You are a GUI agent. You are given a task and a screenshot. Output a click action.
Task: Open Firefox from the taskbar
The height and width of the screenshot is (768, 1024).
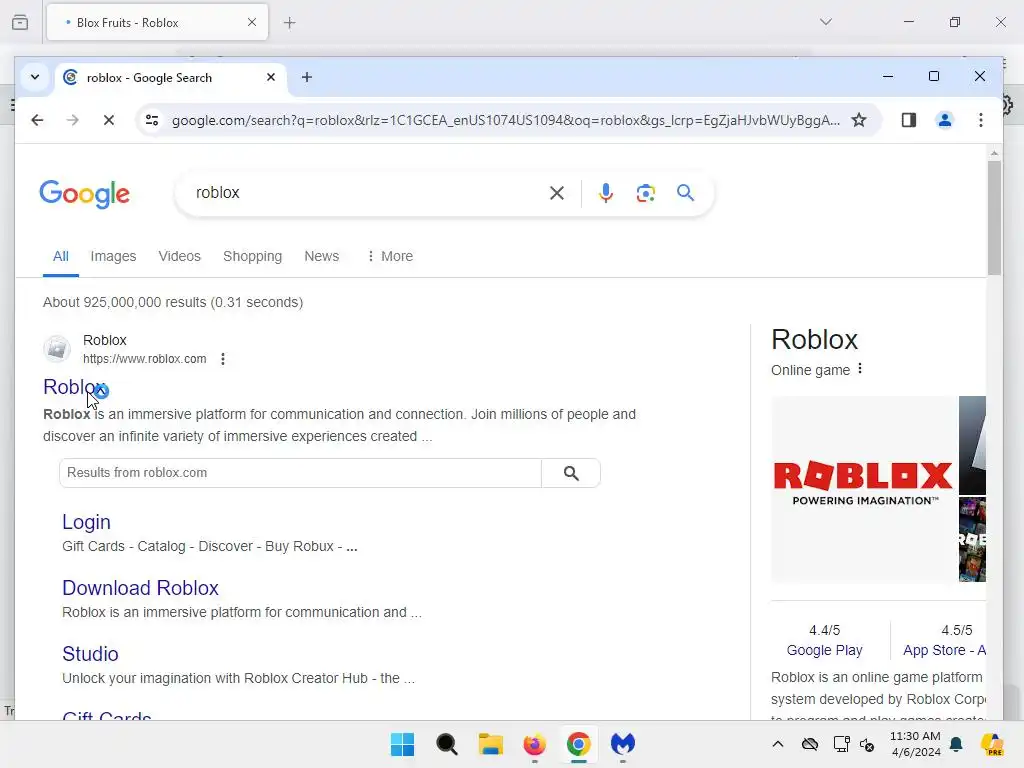point(534,744)
